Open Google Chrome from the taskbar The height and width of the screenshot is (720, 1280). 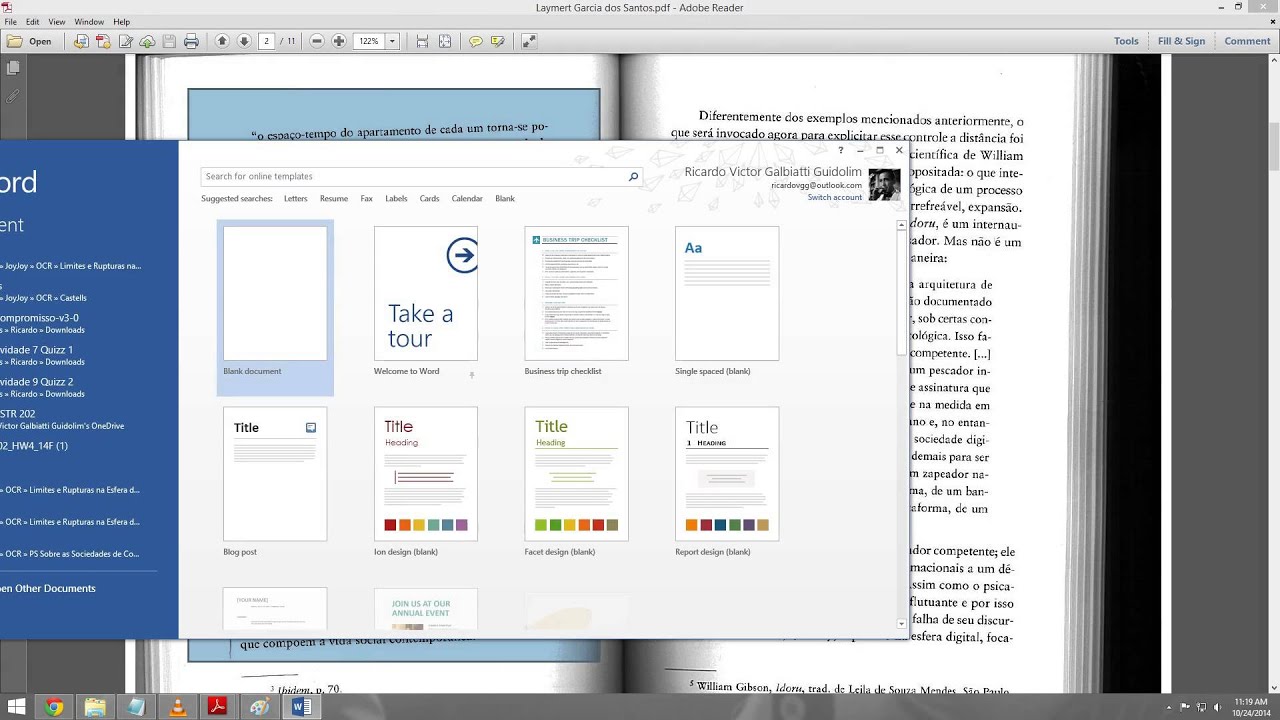click(54, 707)
